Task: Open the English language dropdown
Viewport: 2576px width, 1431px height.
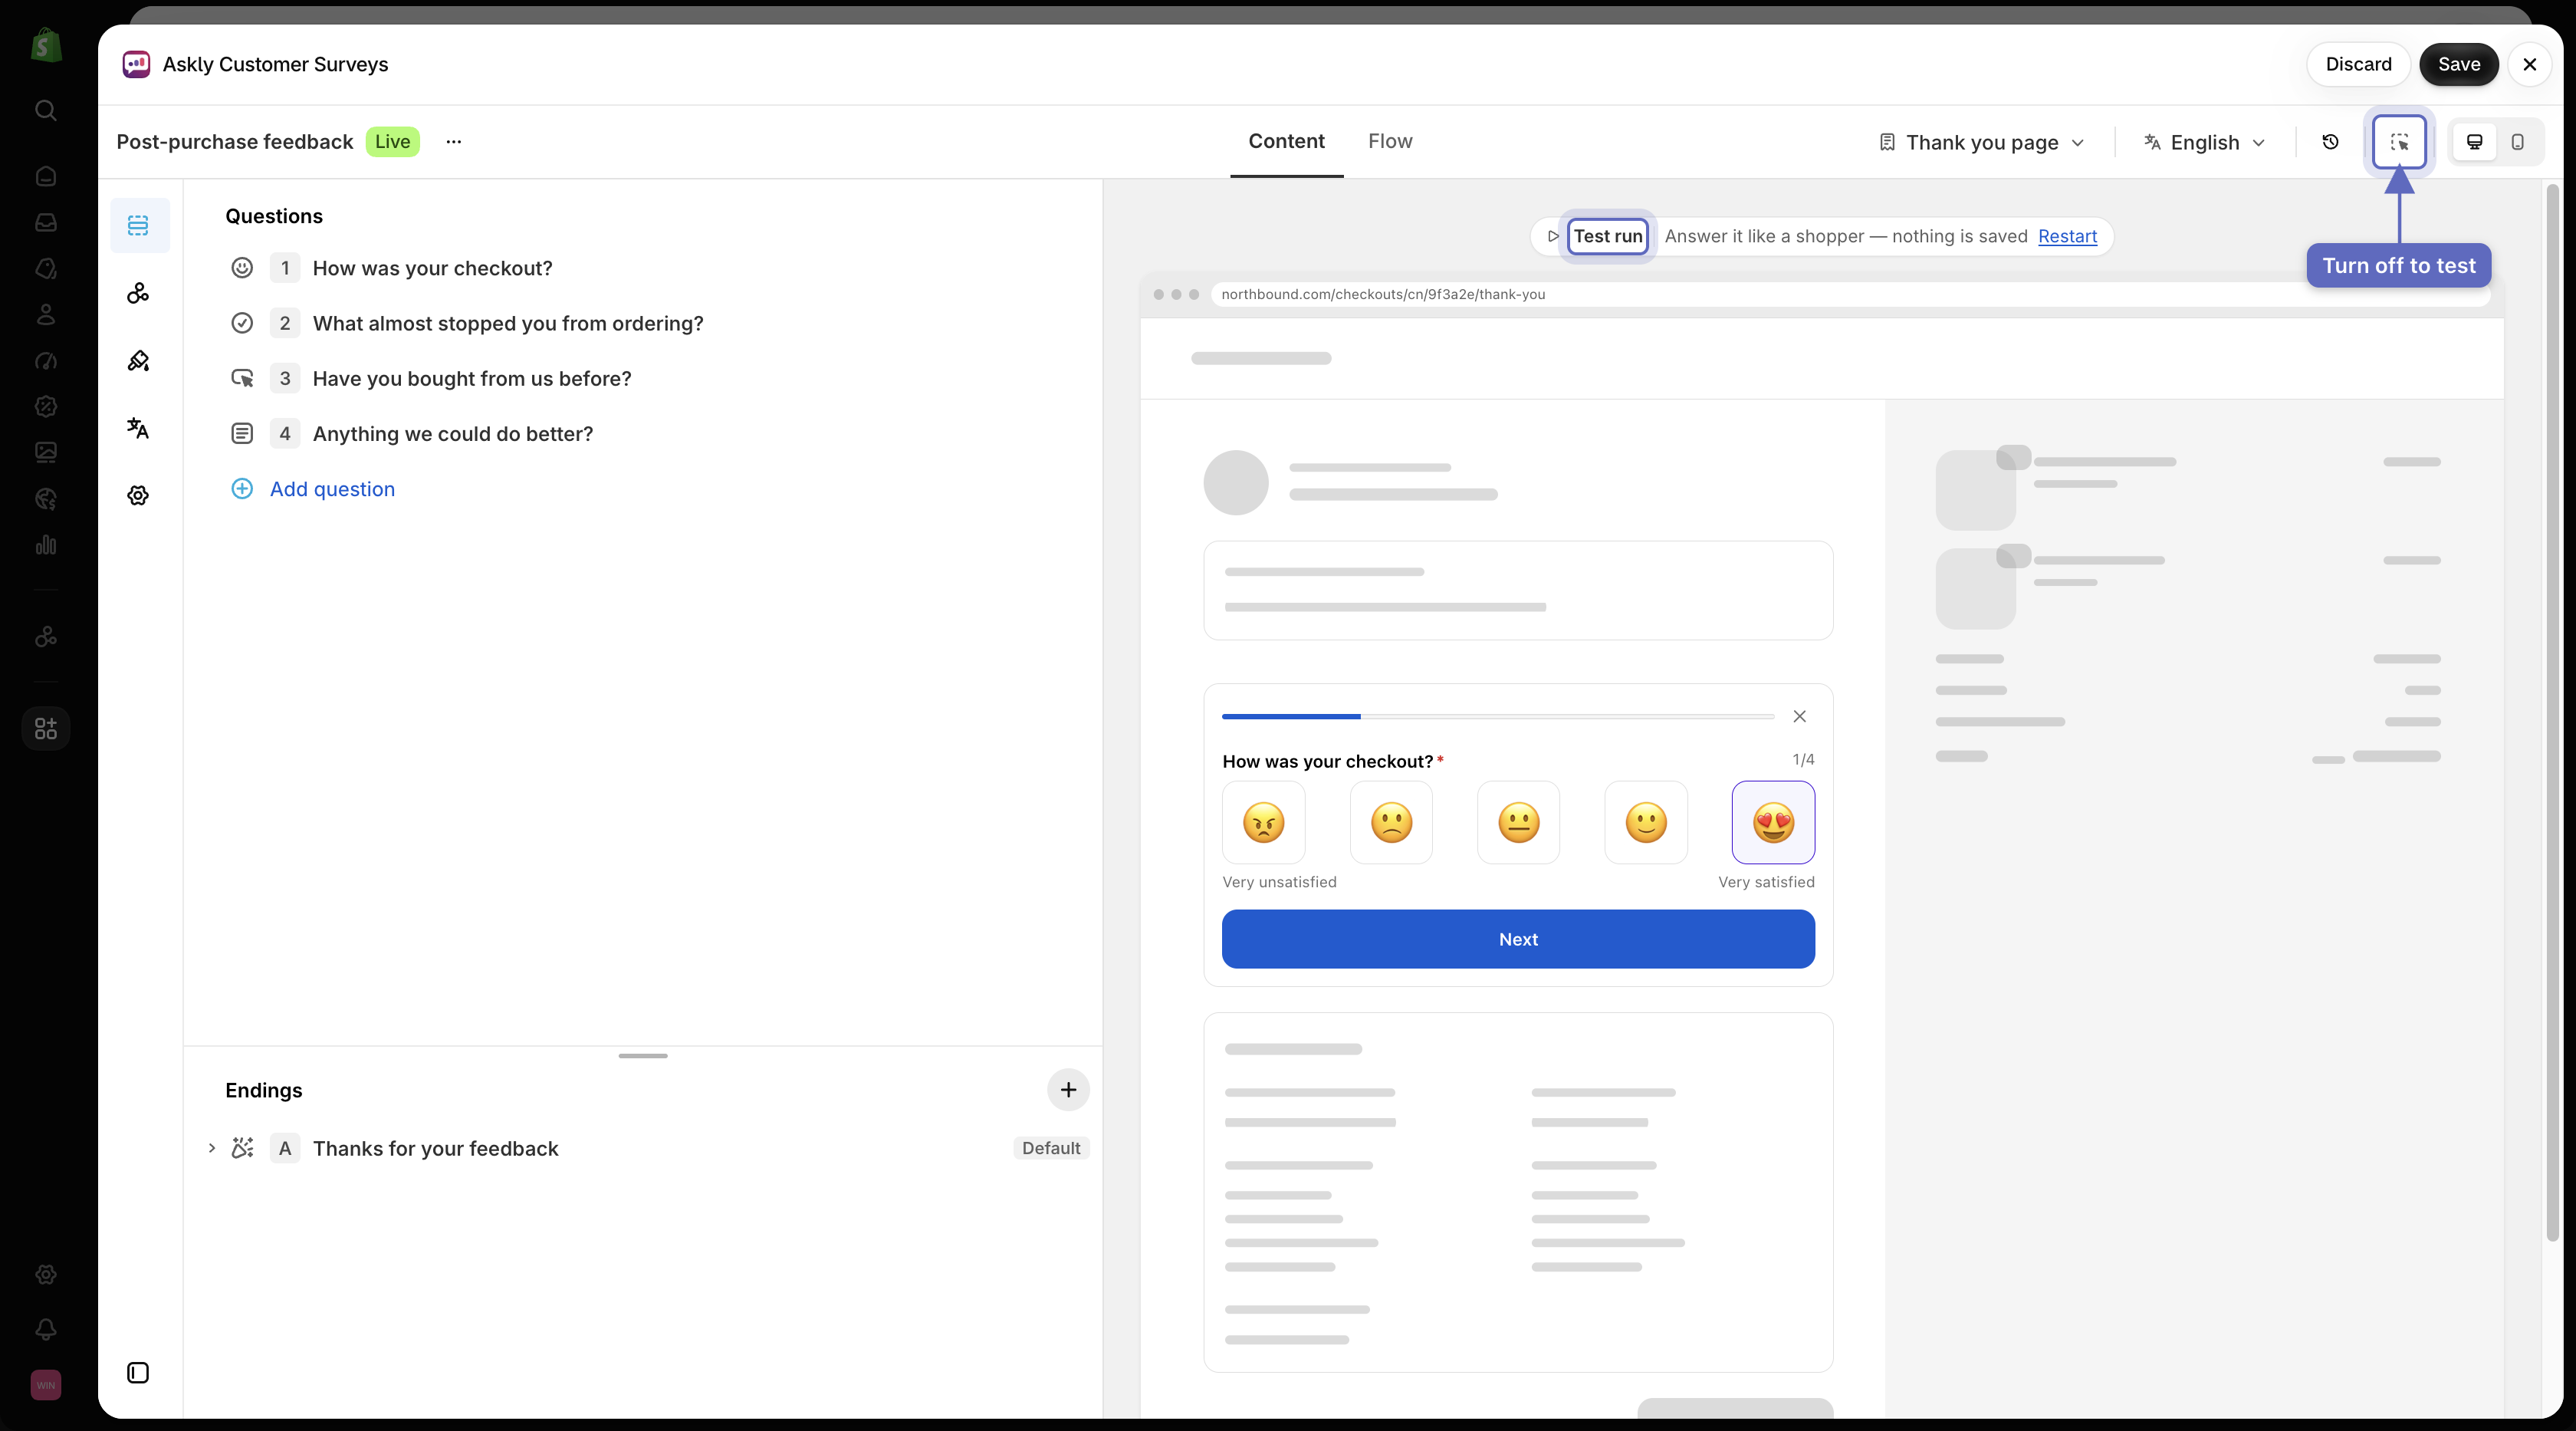Action: pos(2205,142)
